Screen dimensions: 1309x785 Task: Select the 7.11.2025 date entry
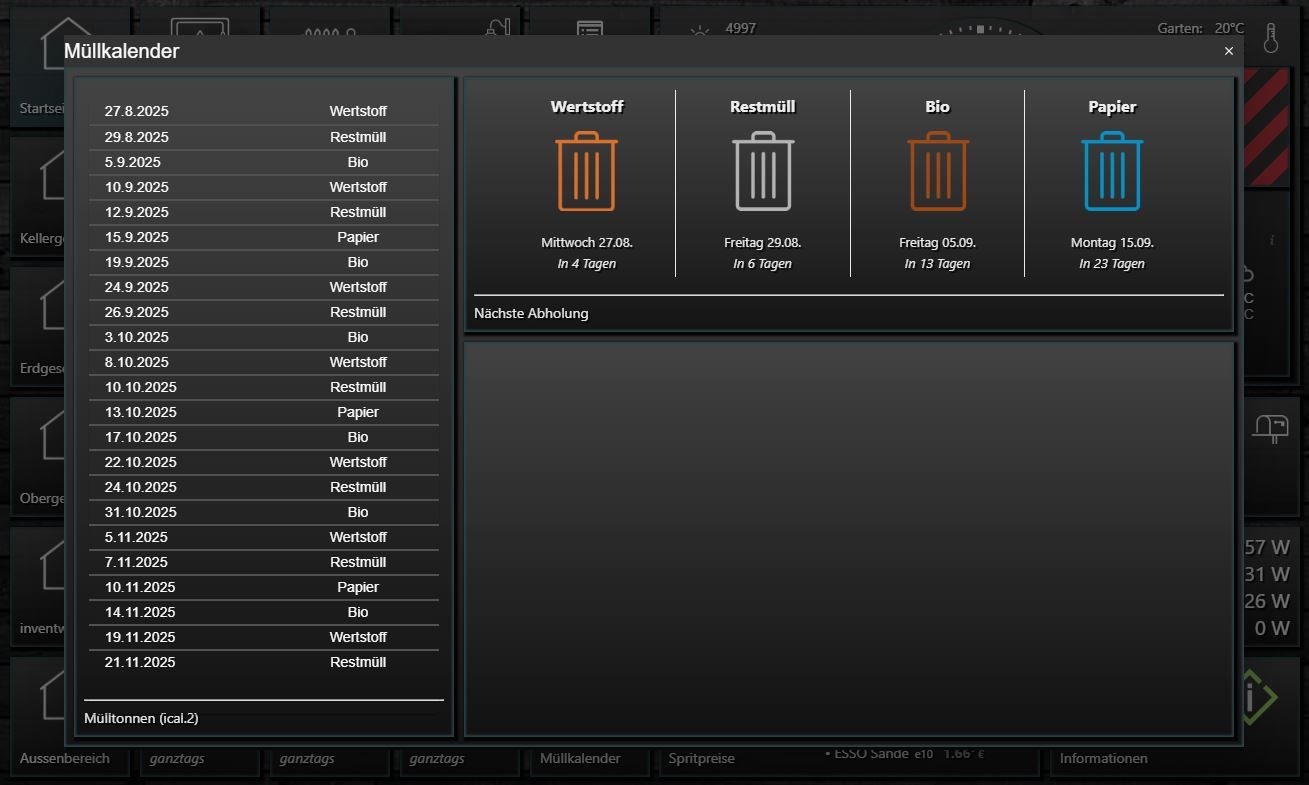click(137, 562)
